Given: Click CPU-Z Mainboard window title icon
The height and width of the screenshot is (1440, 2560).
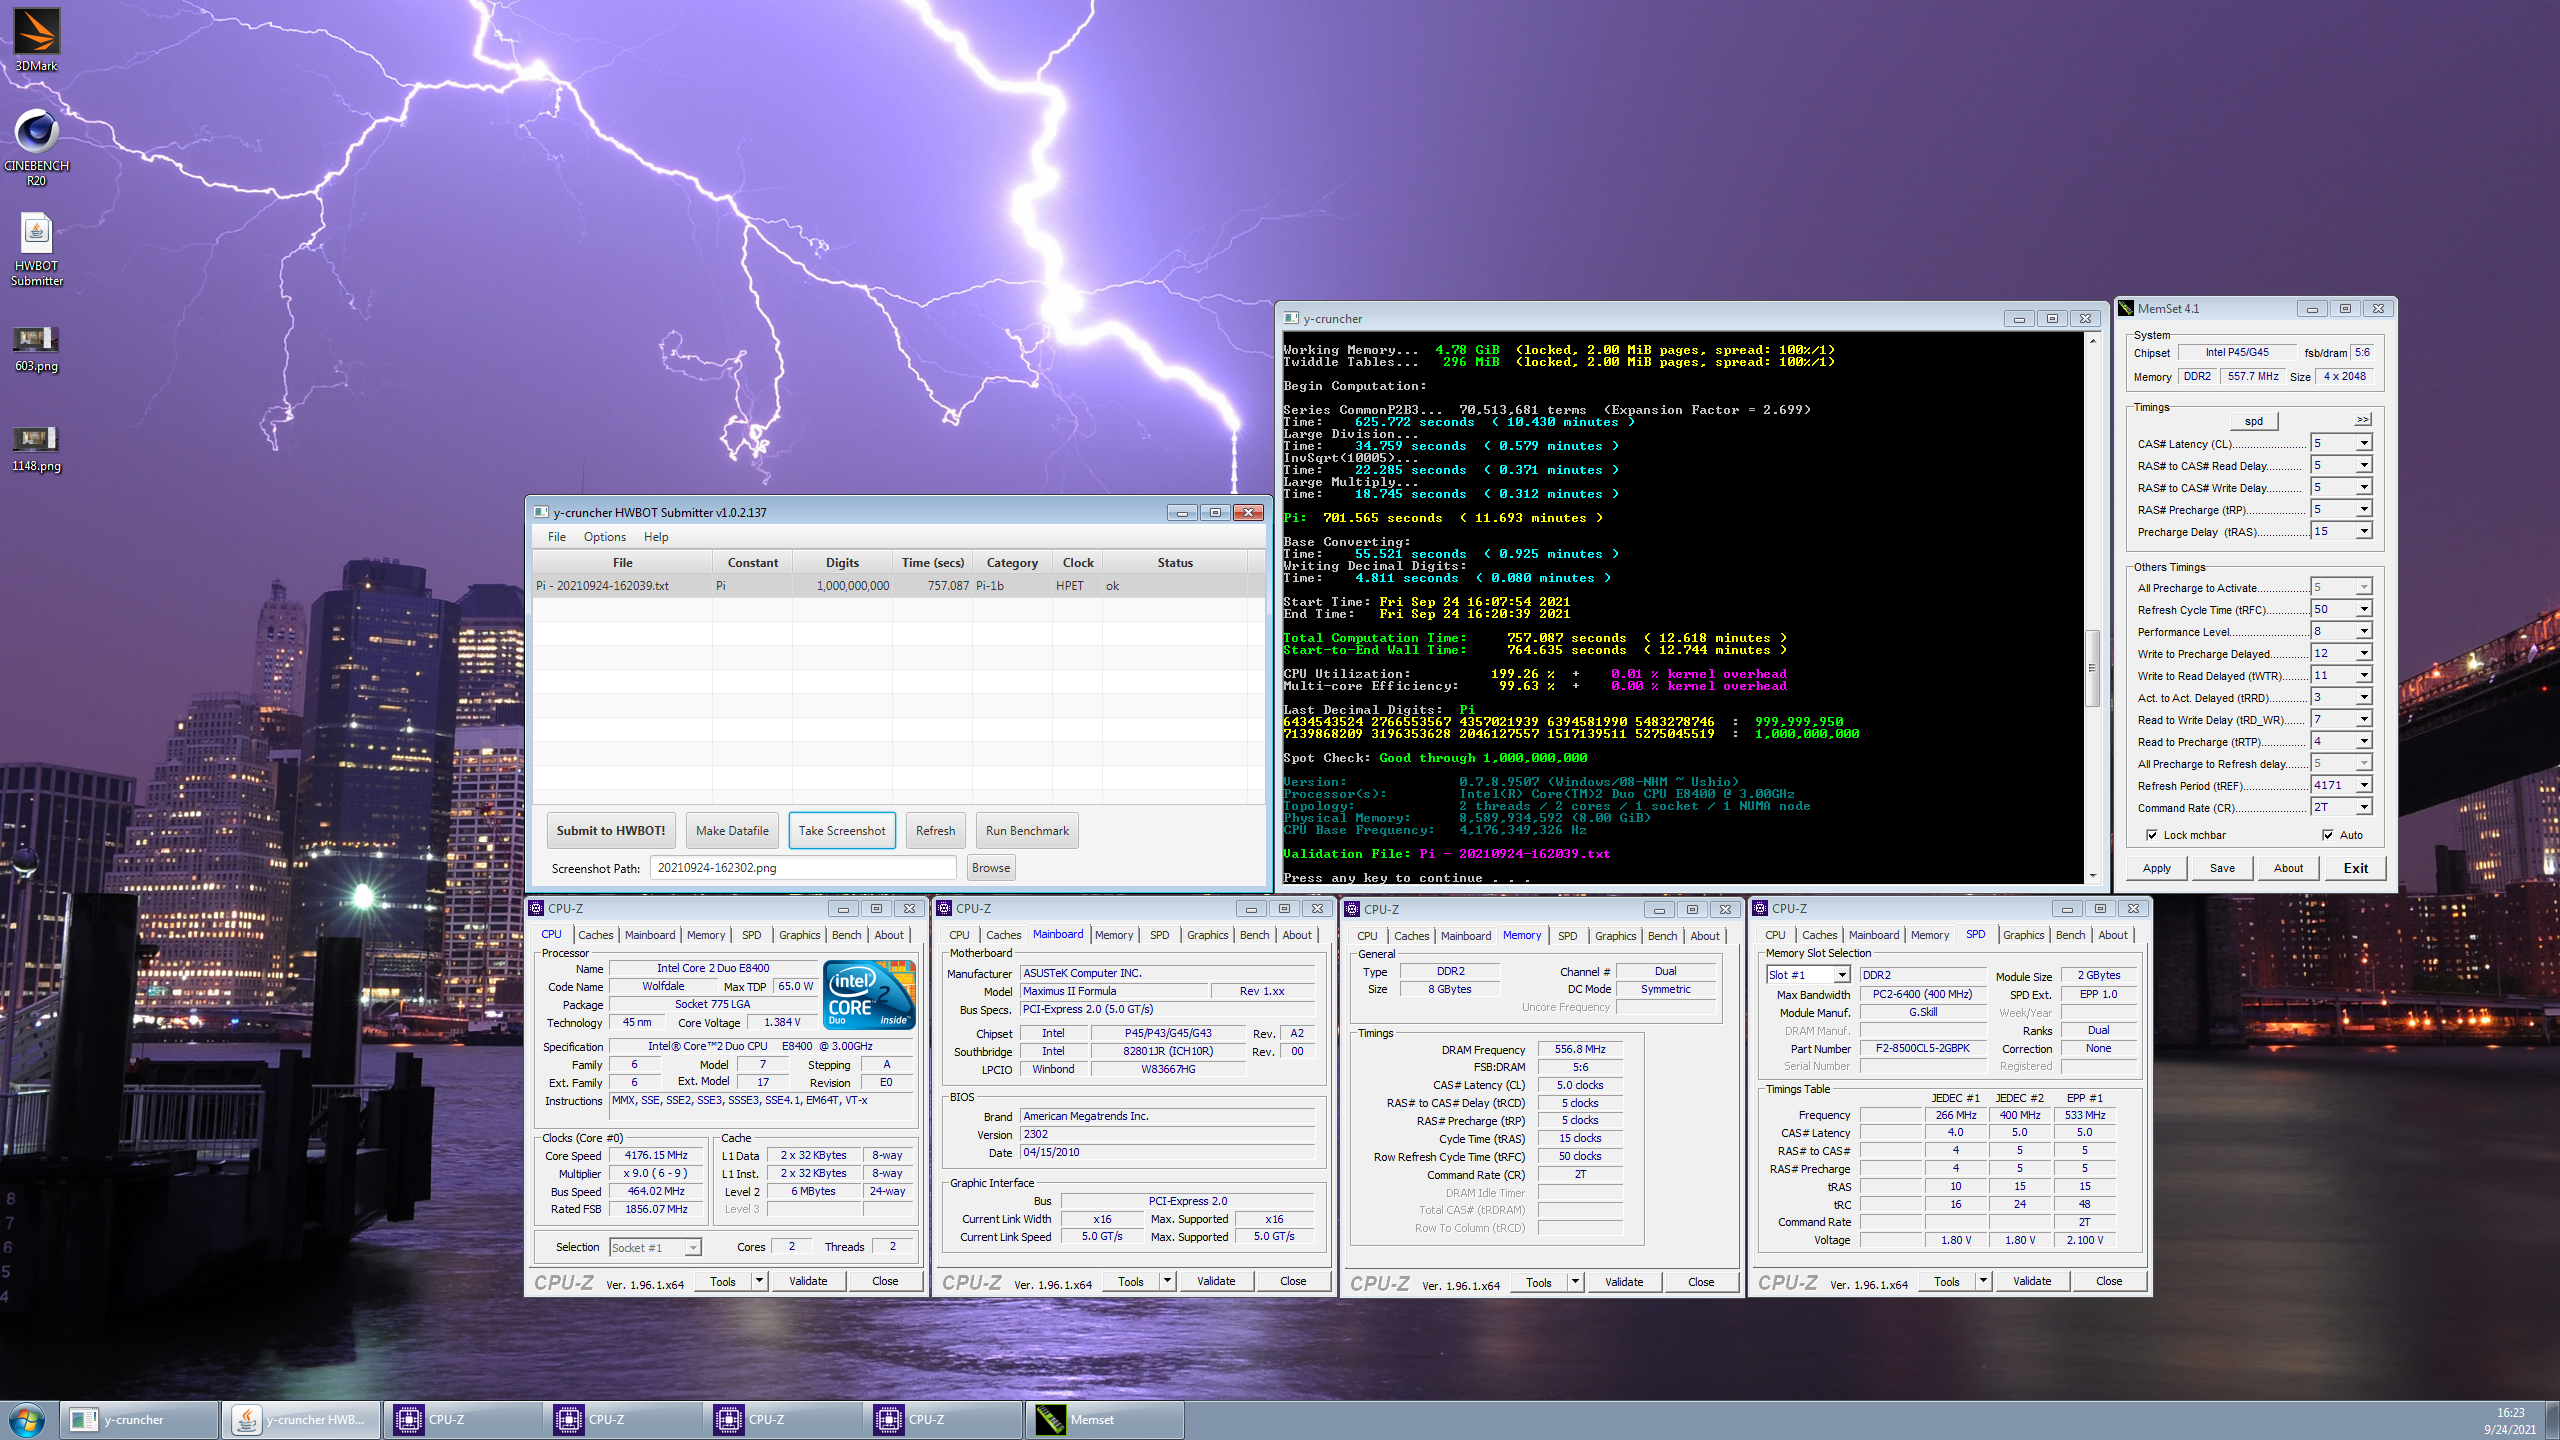Looking at the screenshot, I should pos(944,908).
